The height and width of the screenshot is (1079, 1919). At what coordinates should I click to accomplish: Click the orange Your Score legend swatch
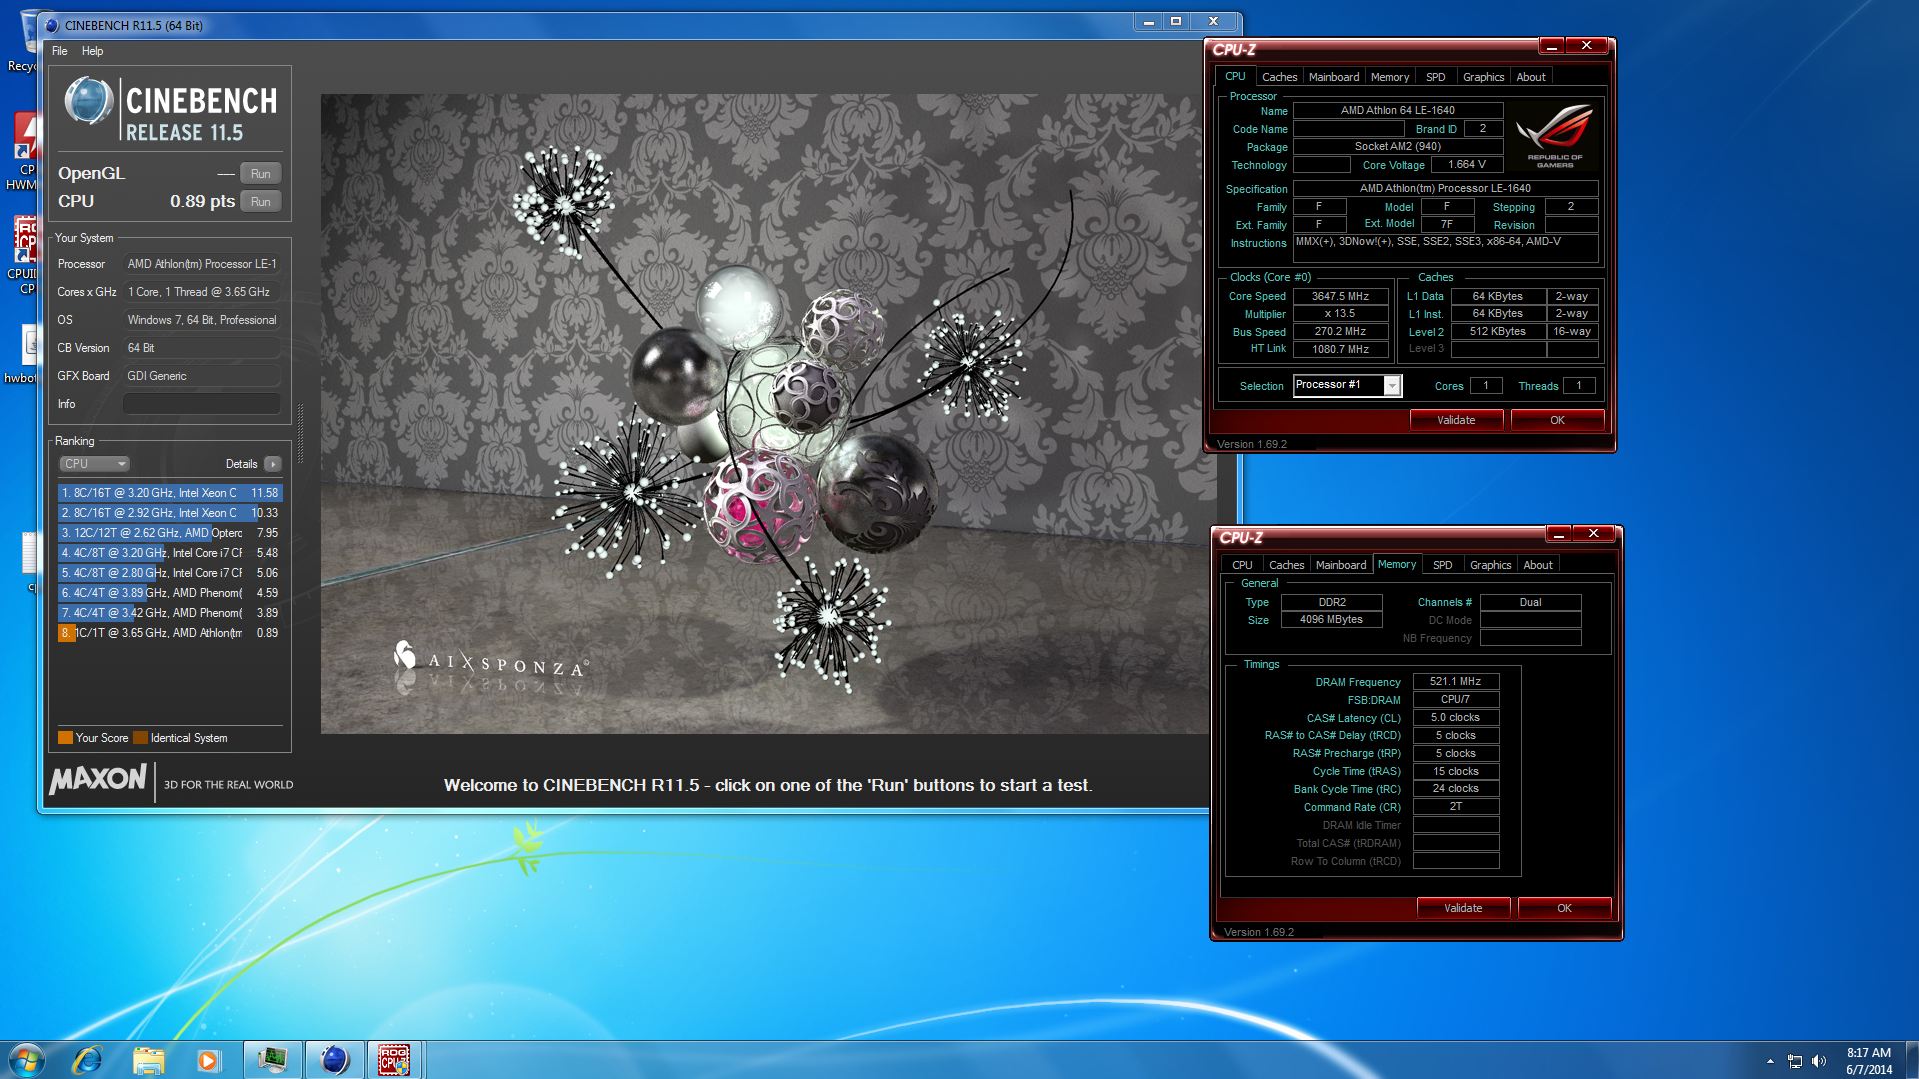(65, 738)
